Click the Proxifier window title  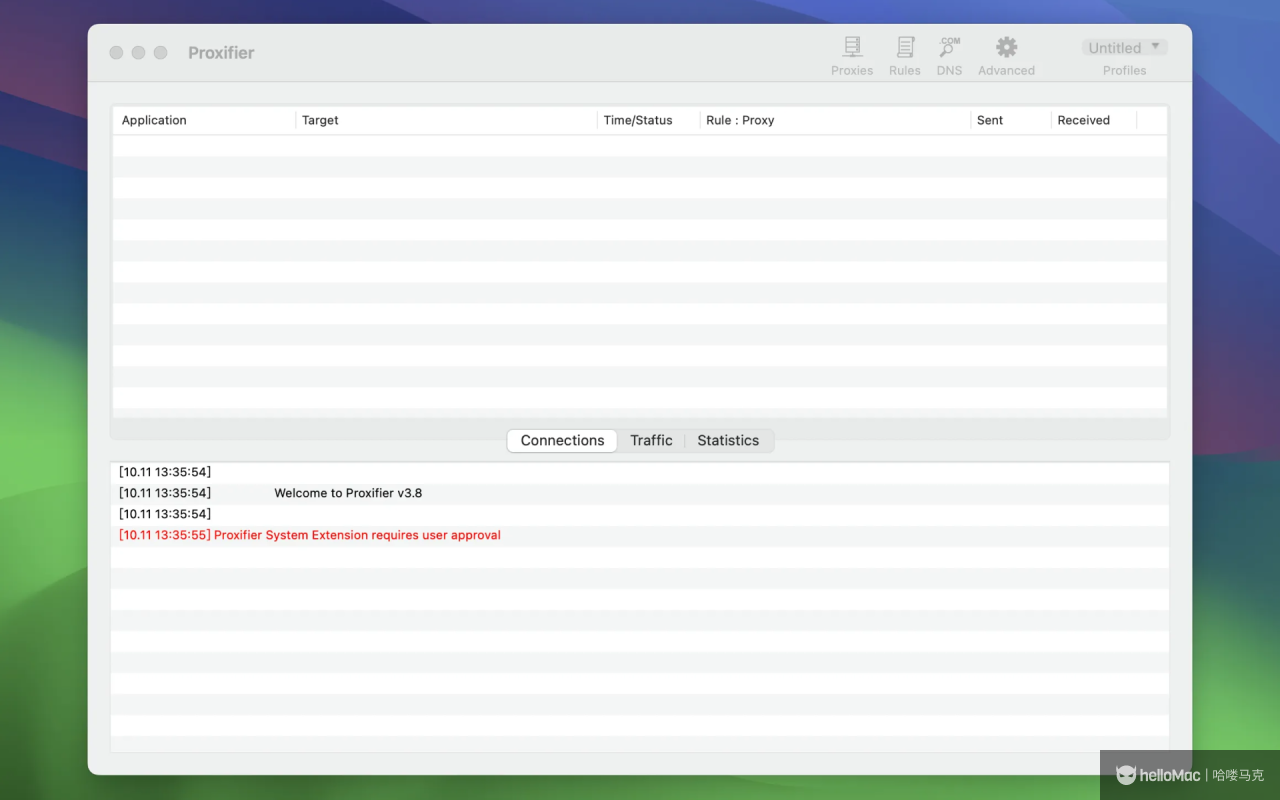221,53
